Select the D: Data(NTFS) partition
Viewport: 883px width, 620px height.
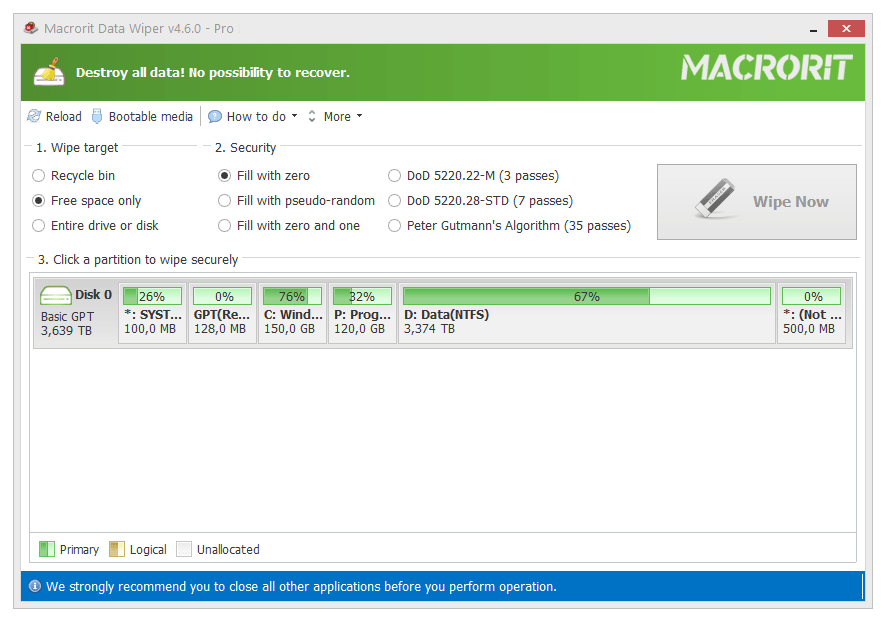(587, 313)
